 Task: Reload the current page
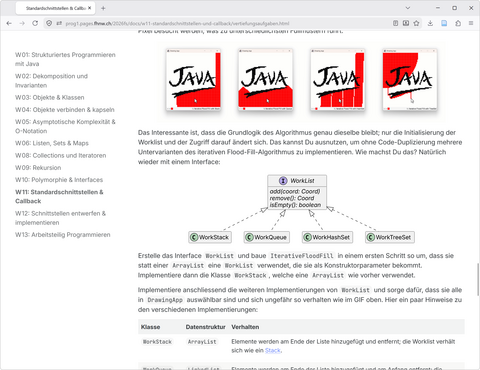tap(35, 23)
